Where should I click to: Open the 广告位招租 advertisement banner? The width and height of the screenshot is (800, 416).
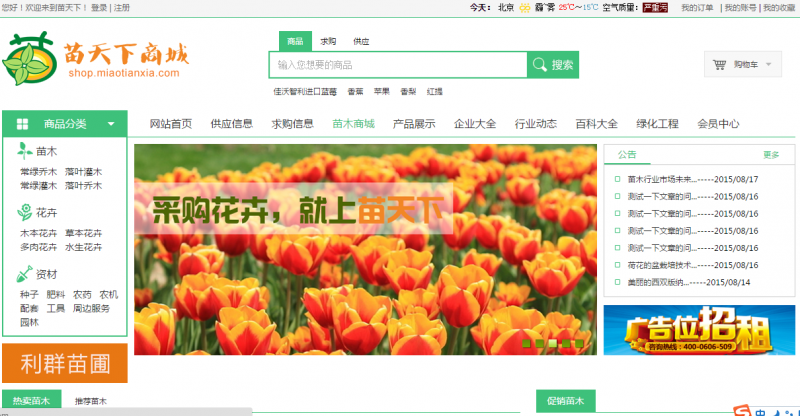pos(699,330)
